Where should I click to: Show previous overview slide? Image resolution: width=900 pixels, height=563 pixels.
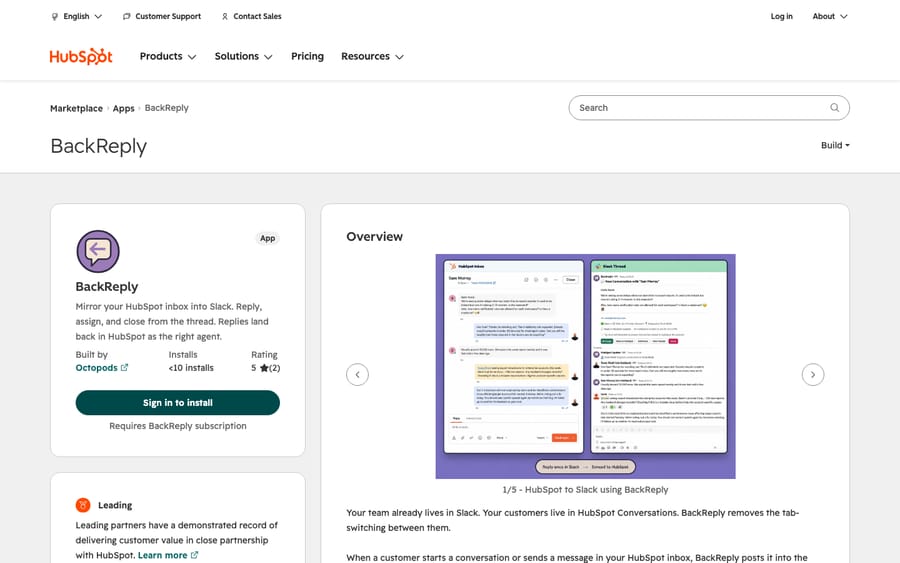point(357,375)
